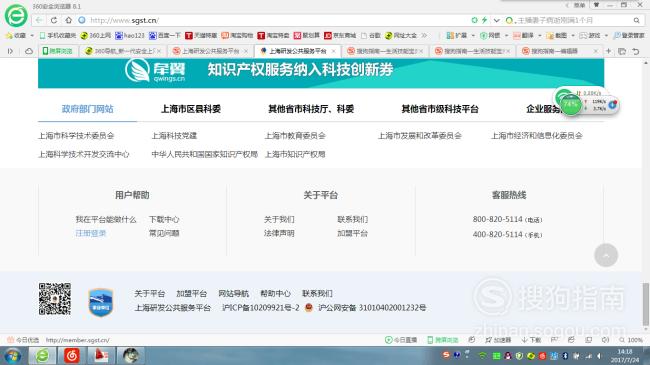Open 关于我们 under 关于平台

point(279,219)
